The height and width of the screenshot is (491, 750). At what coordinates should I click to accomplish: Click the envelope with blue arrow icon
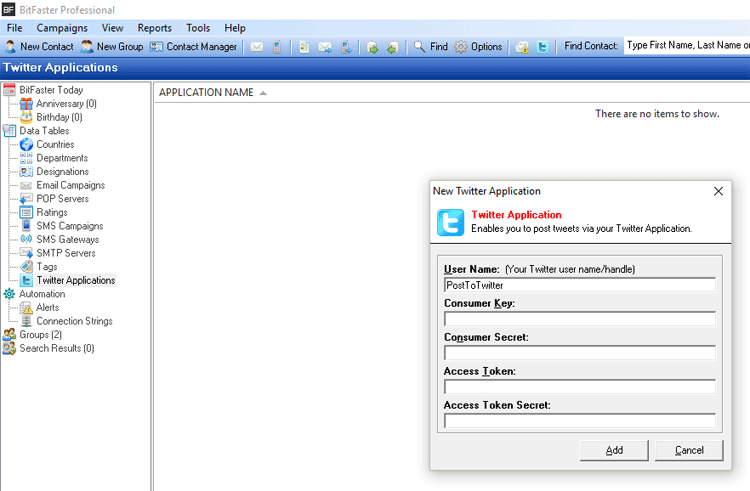325,47
